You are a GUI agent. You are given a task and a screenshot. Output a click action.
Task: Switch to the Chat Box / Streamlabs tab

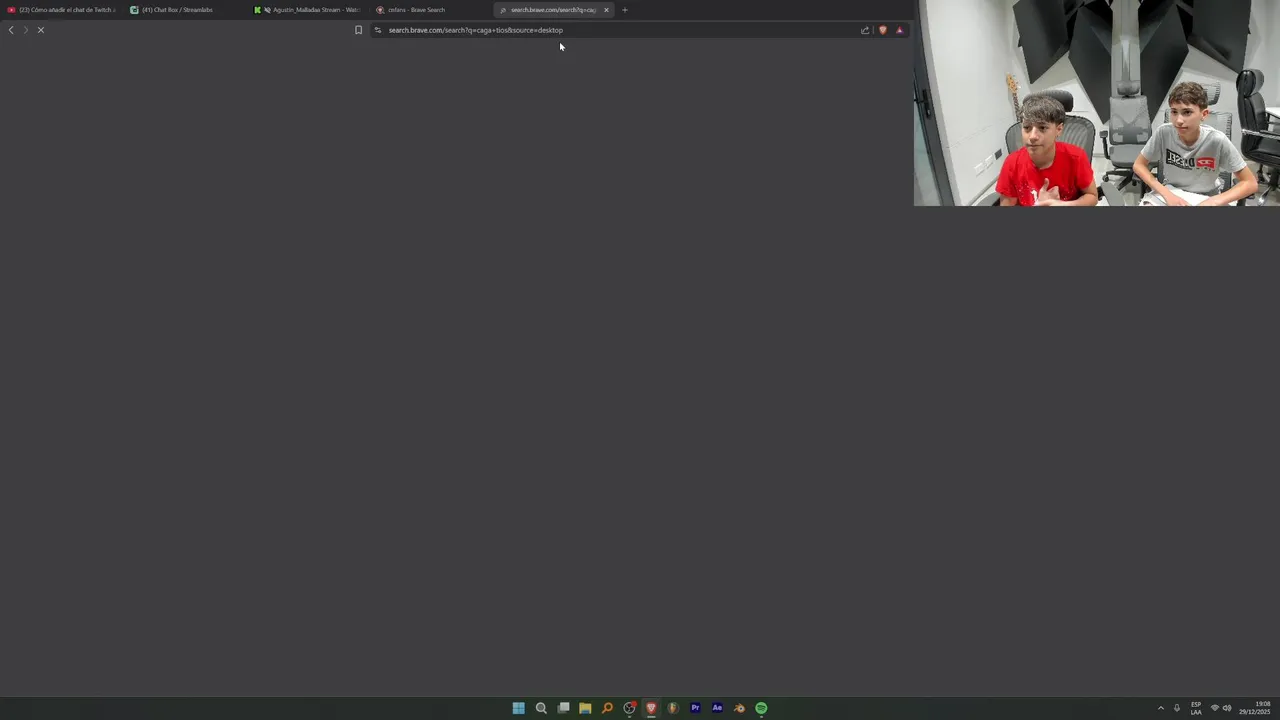pyautogui.click(x=184, y=10)
